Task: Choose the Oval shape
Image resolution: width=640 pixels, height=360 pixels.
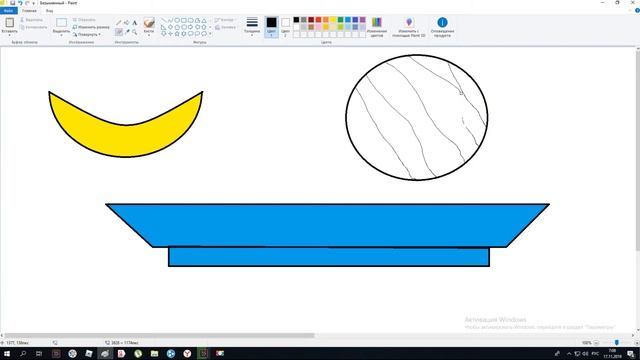Action: click(x=177, y=20)
